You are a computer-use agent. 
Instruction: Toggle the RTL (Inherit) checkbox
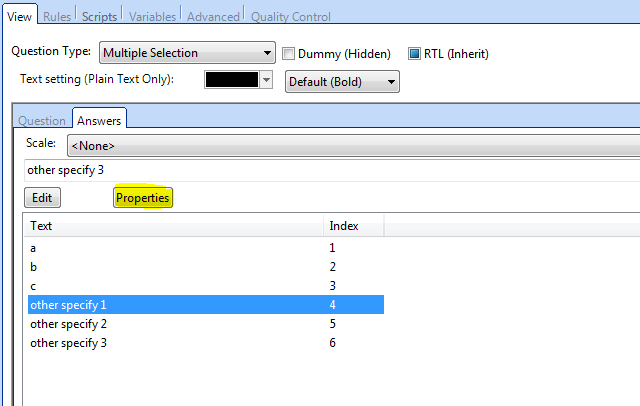coord(414,53)
